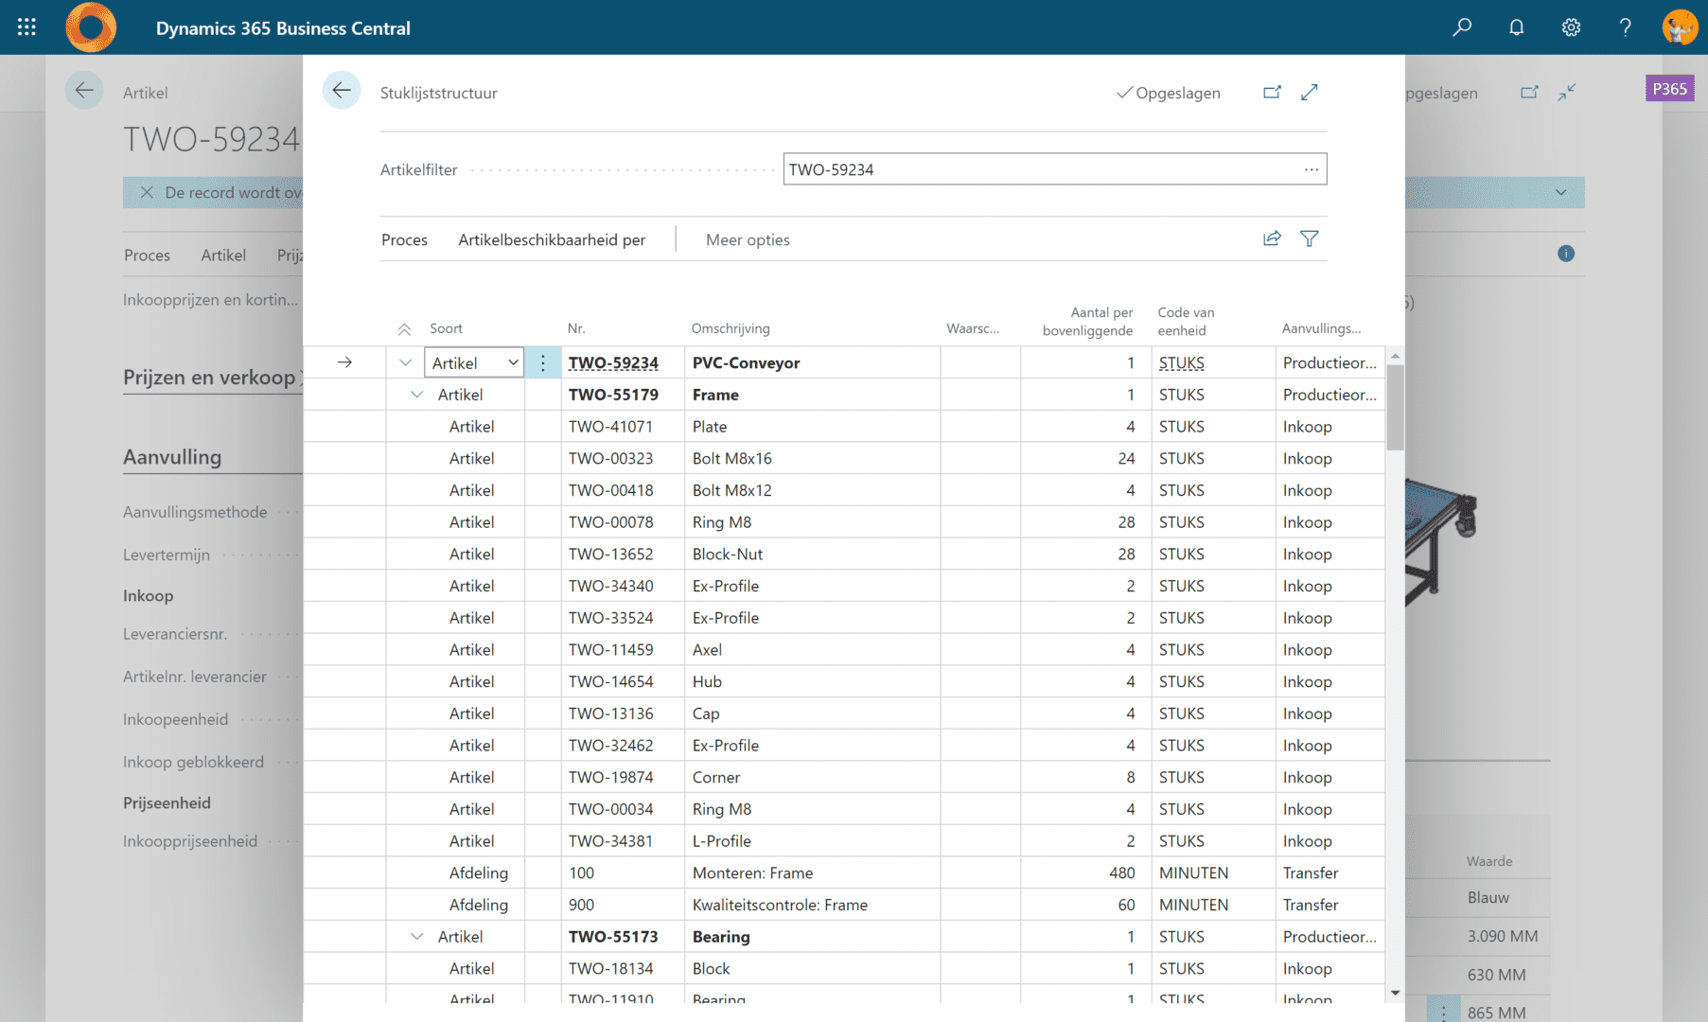Click the STUKS unit link for PVC-Conveyor
This screenshot has height=1022, width=1708.
(x=1182, y=363)
